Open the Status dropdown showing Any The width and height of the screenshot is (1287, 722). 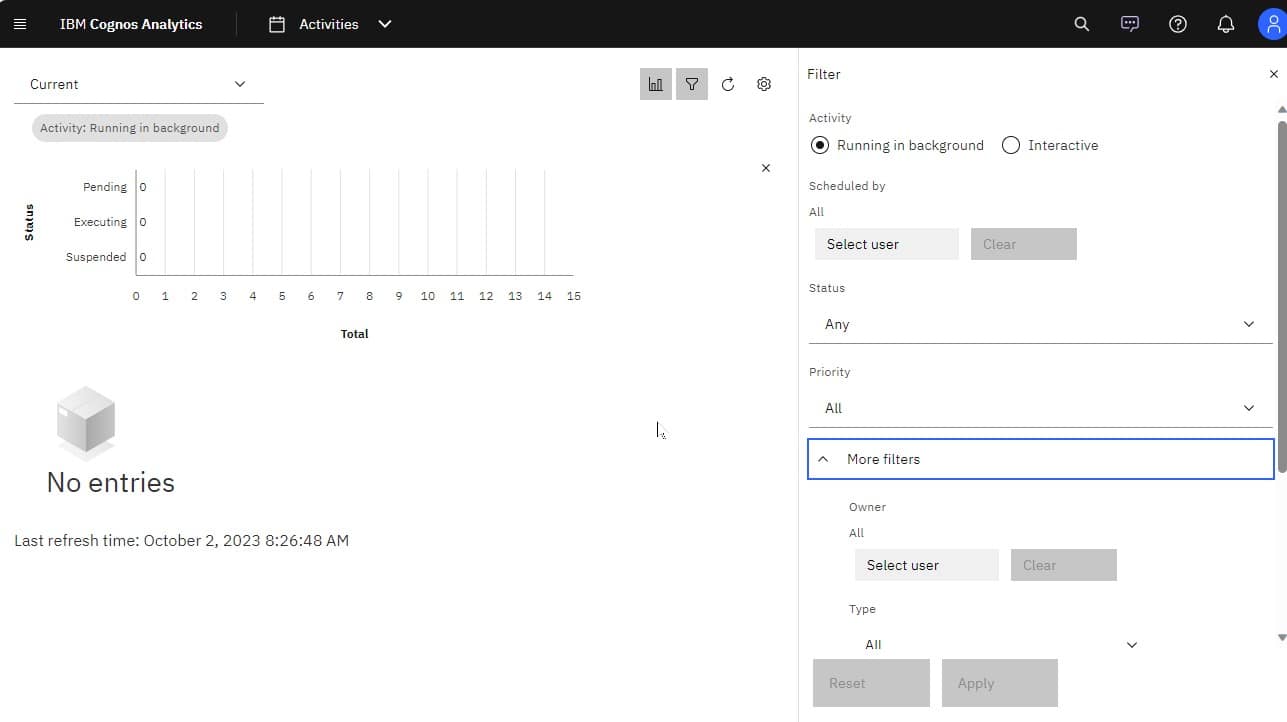[x=1040, y=323]
